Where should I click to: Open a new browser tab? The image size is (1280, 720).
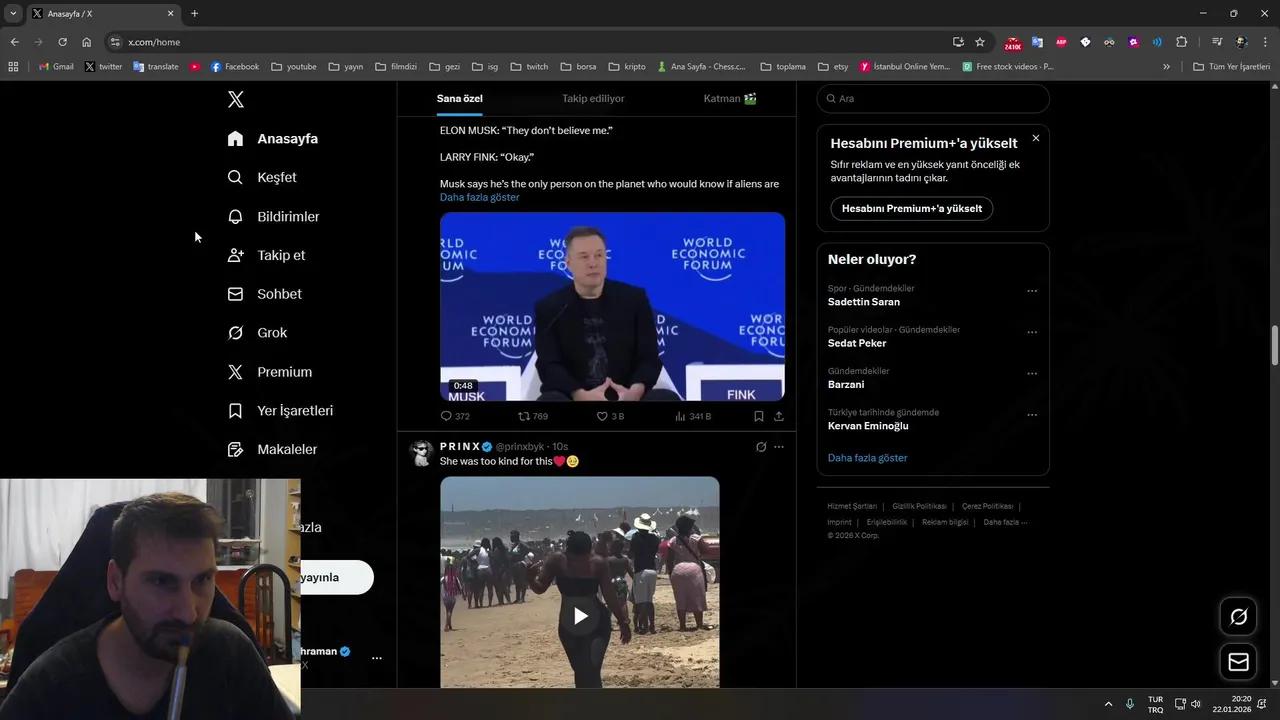click(194, 13)
